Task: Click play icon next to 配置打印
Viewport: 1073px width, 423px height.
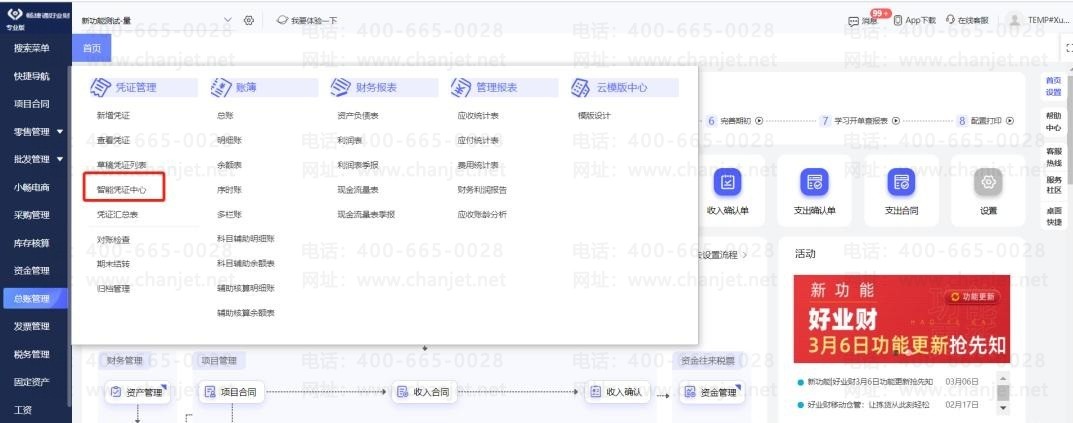Action: coord(1009,120)
